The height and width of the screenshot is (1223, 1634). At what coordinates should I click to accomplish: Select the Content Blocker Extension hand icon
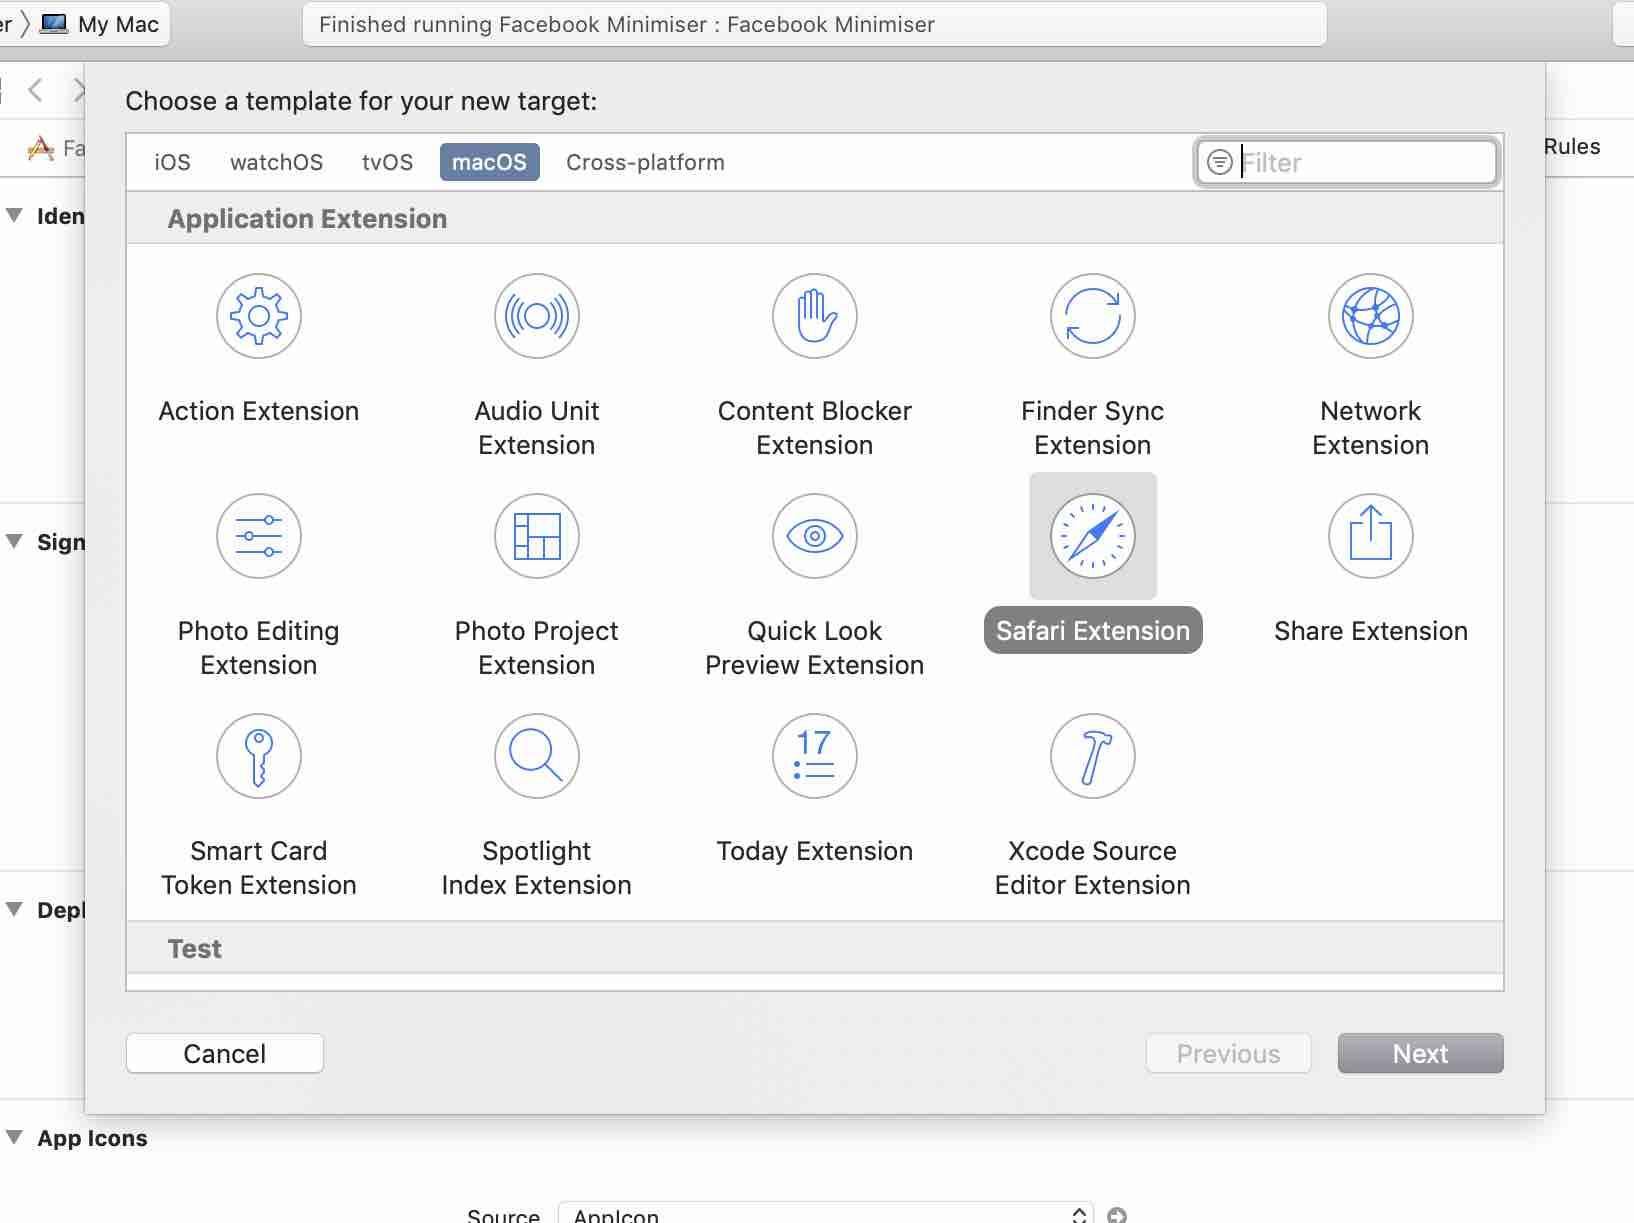[x=815, y=316]
